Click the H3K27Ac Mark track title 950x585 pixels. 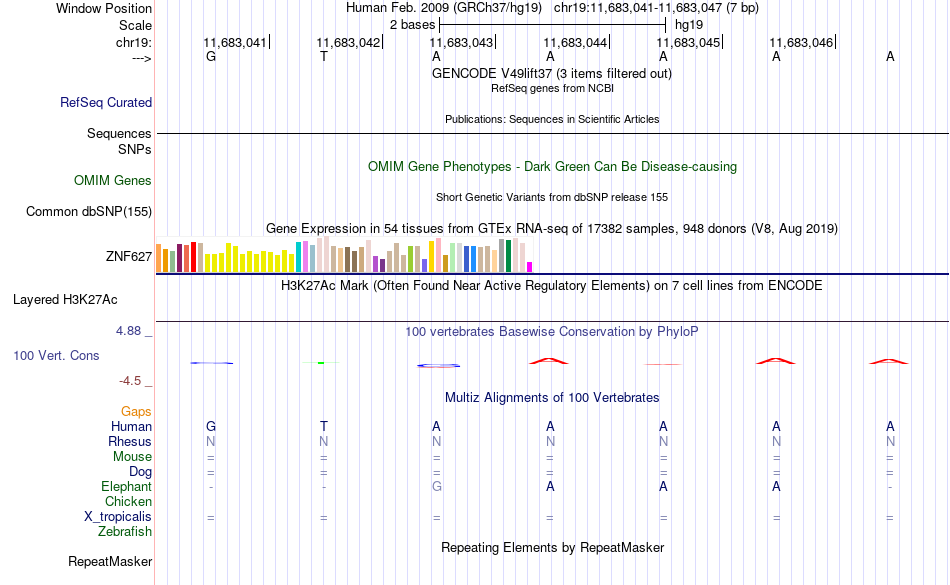(x=552, y=286)
